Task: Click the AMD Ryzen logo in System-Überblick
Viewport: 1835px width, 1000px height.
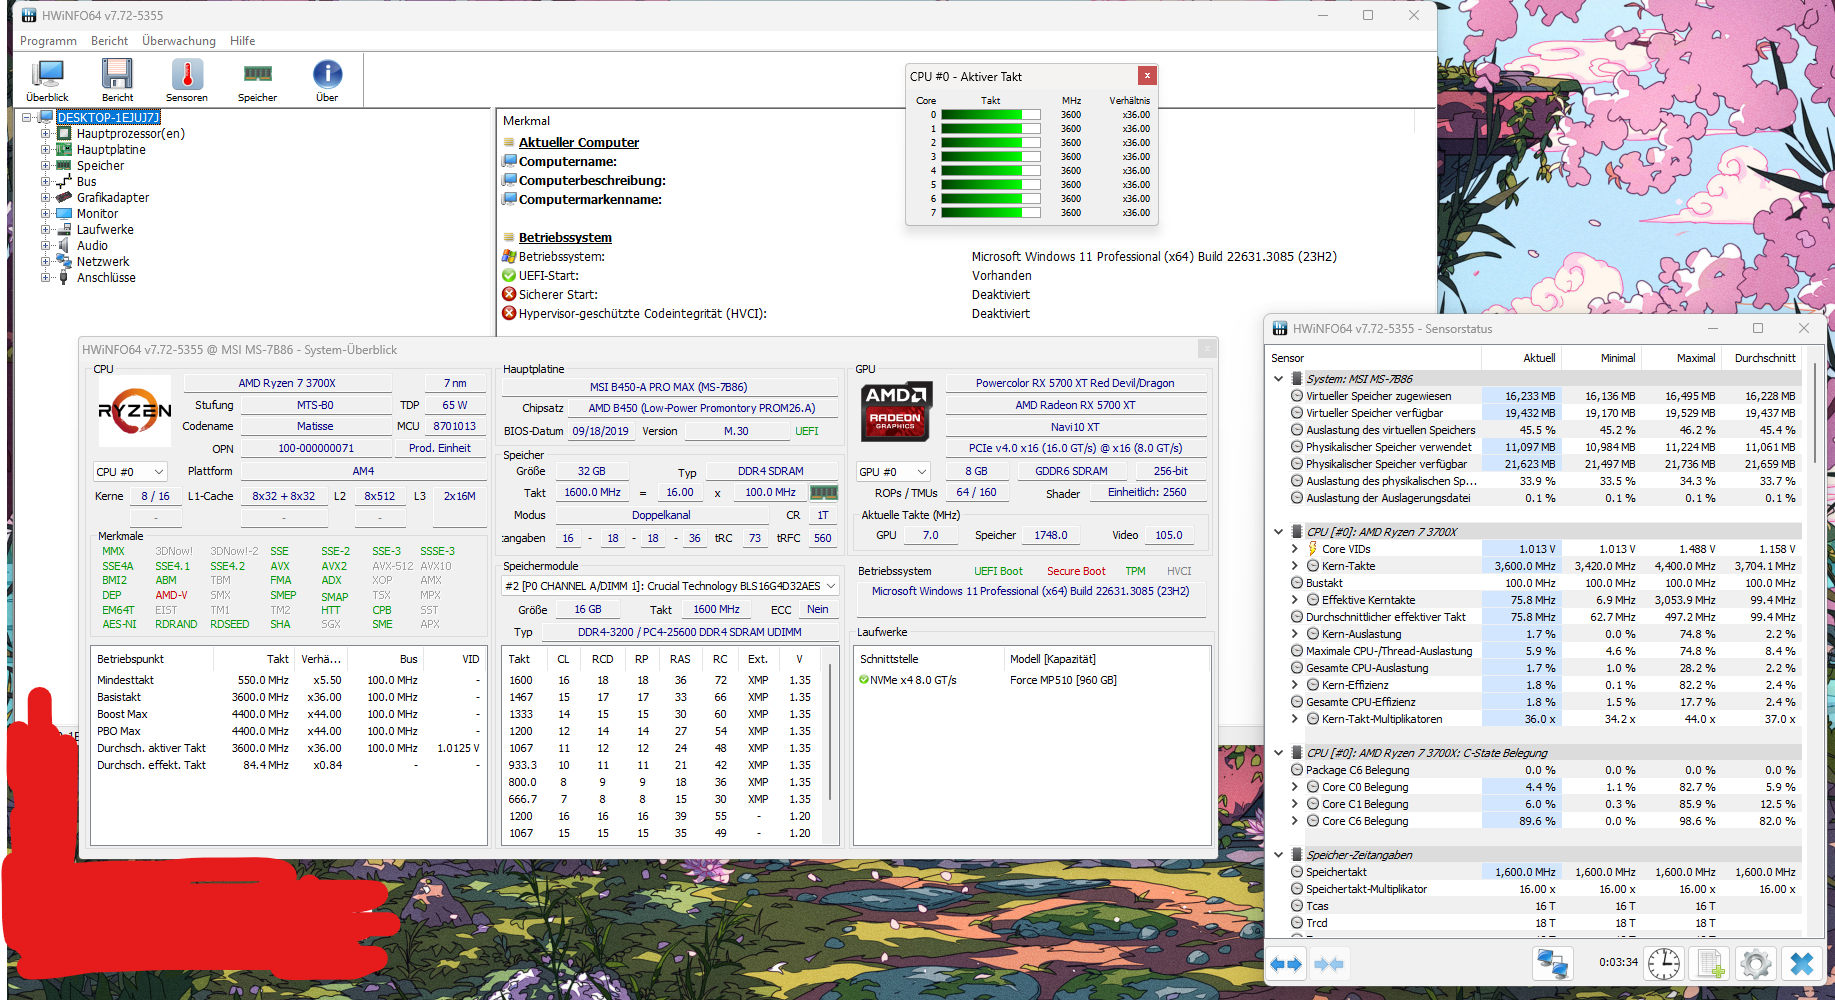Action: pos(135,411)
